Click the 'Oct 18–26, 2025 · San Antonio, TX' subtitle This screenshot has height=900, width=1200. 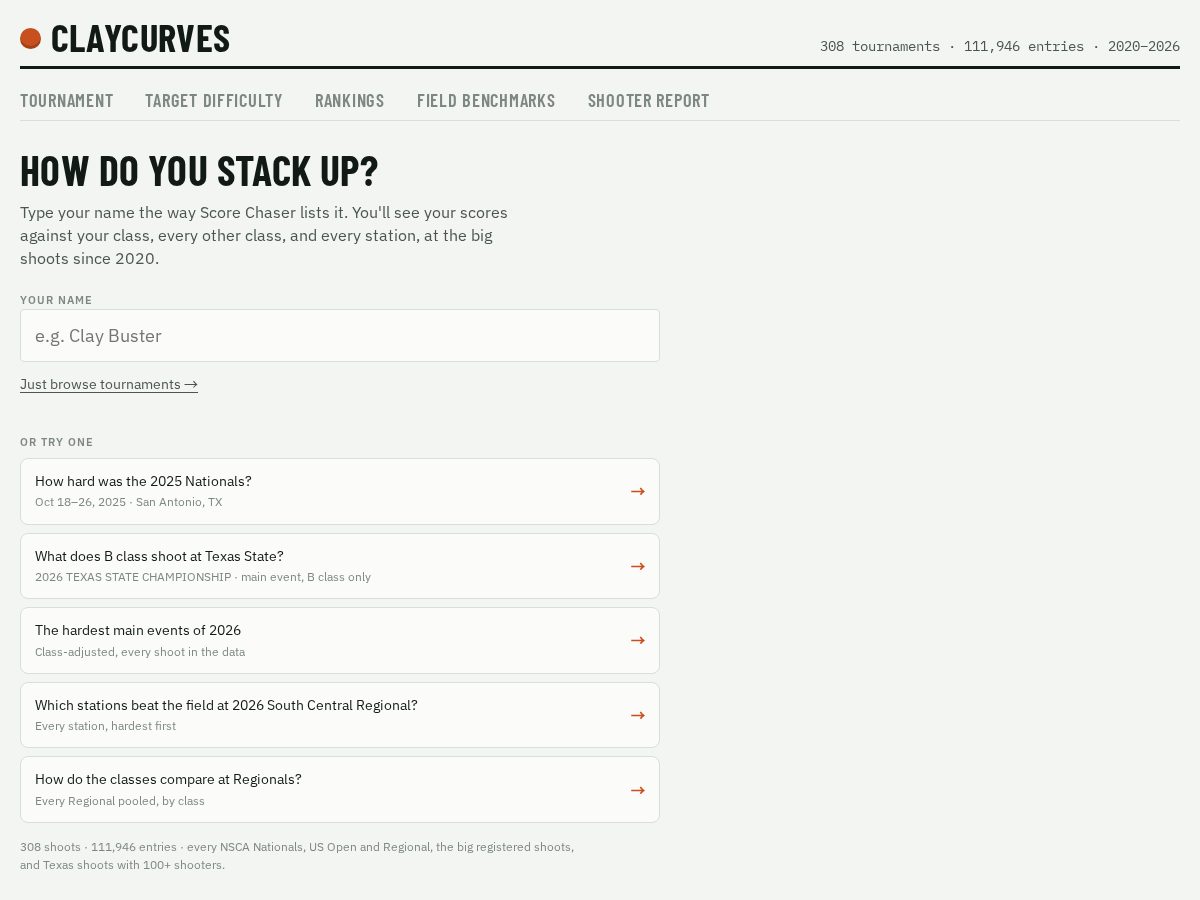pos(129,502)
